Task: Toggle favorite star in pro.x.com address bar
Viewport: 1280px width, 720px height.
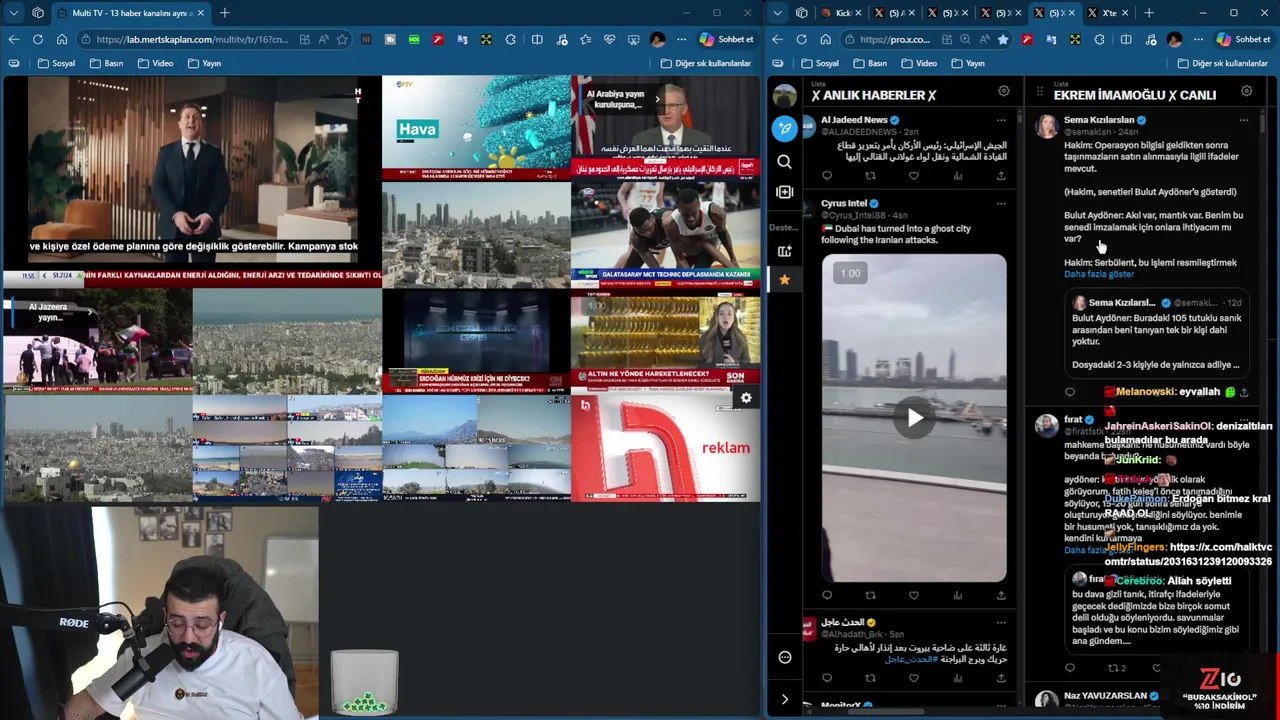Action: click(x=1002, y=39)
